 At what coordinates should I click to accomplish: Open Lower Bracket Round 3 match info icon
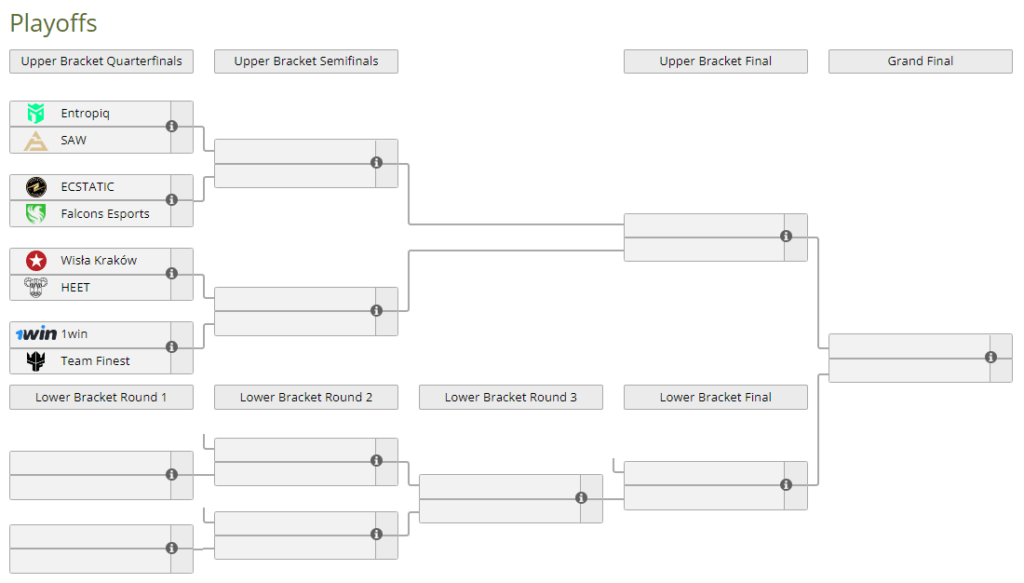tap(581, 498)
